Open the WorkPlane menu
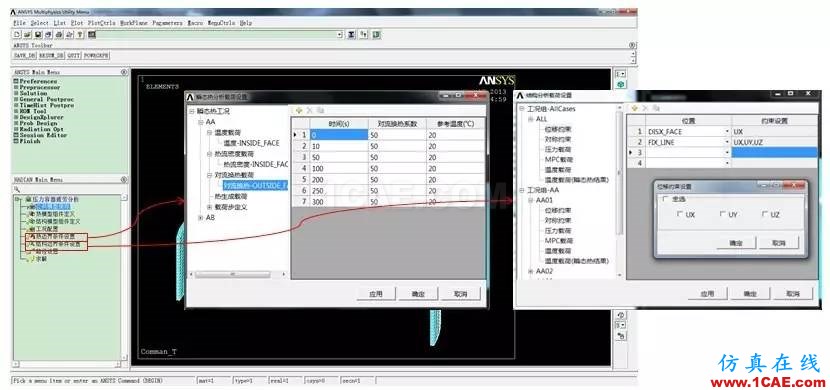This screenshot has height=390, width=830. tap(133, 23)
